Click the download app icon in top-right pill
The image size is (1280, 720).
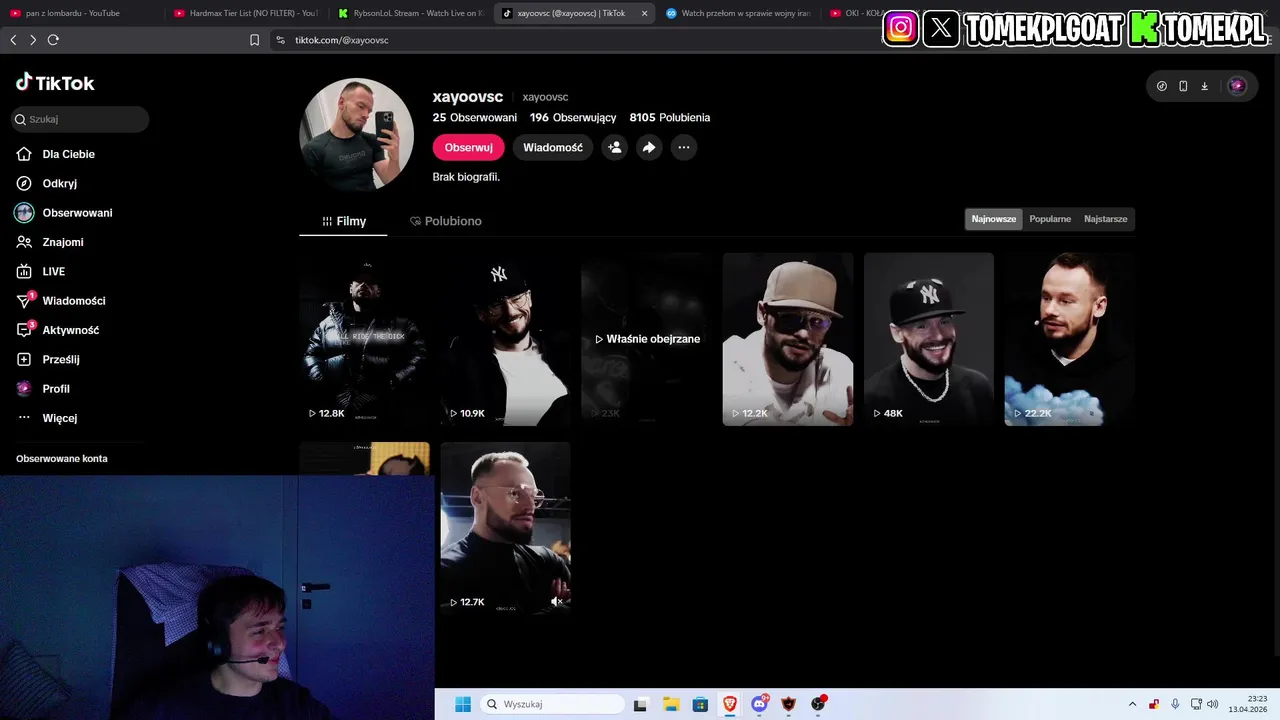[1204, 86]
